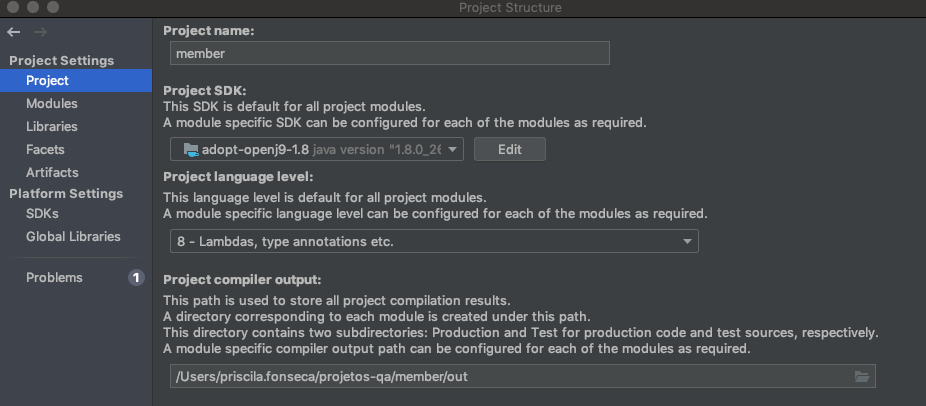Click the Problems count badge
The height and width of the screenshot is (406, 926).
pos(136,278)
